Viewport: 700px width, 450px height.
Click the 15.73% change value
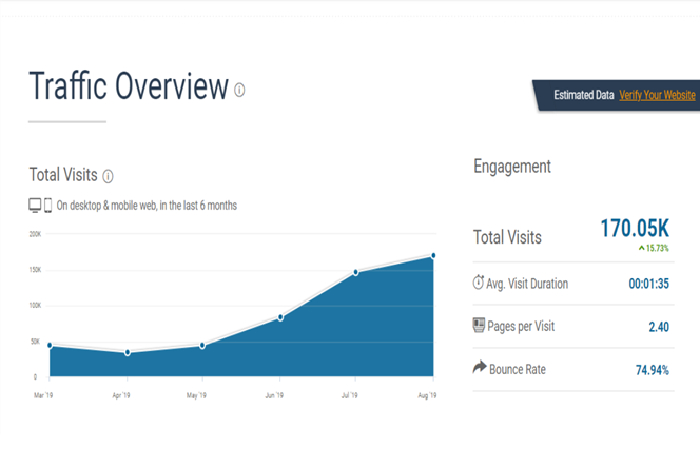click(x=657, y=248)
